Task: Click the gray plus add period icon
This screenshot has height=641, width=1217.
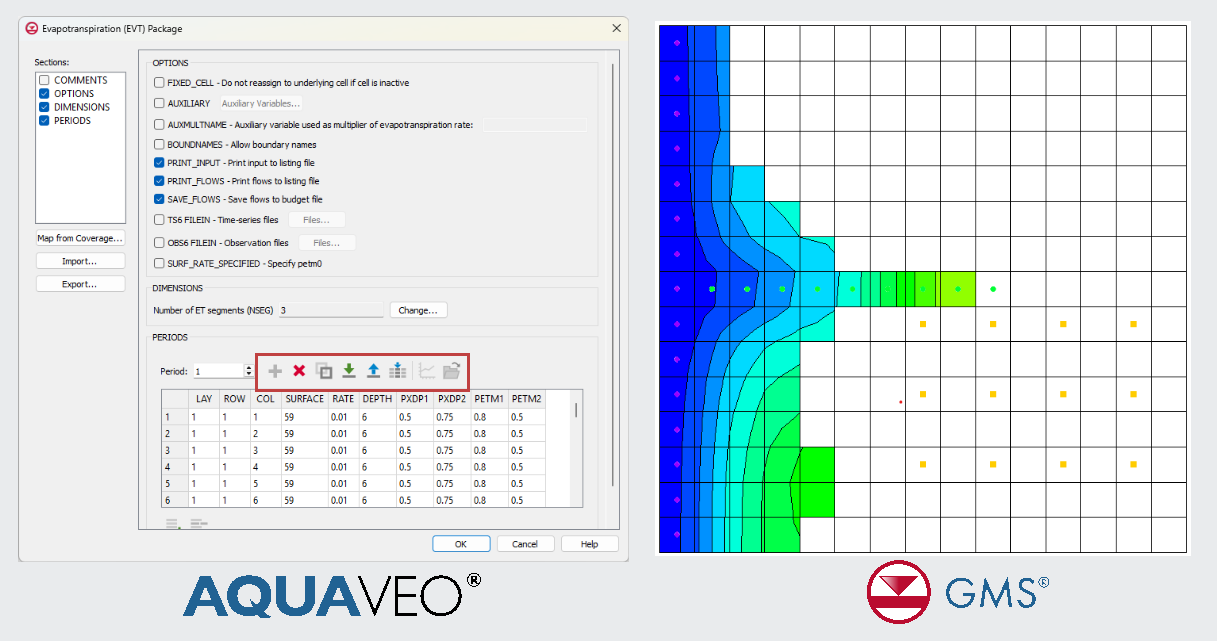Action: (x=275, y=371)
